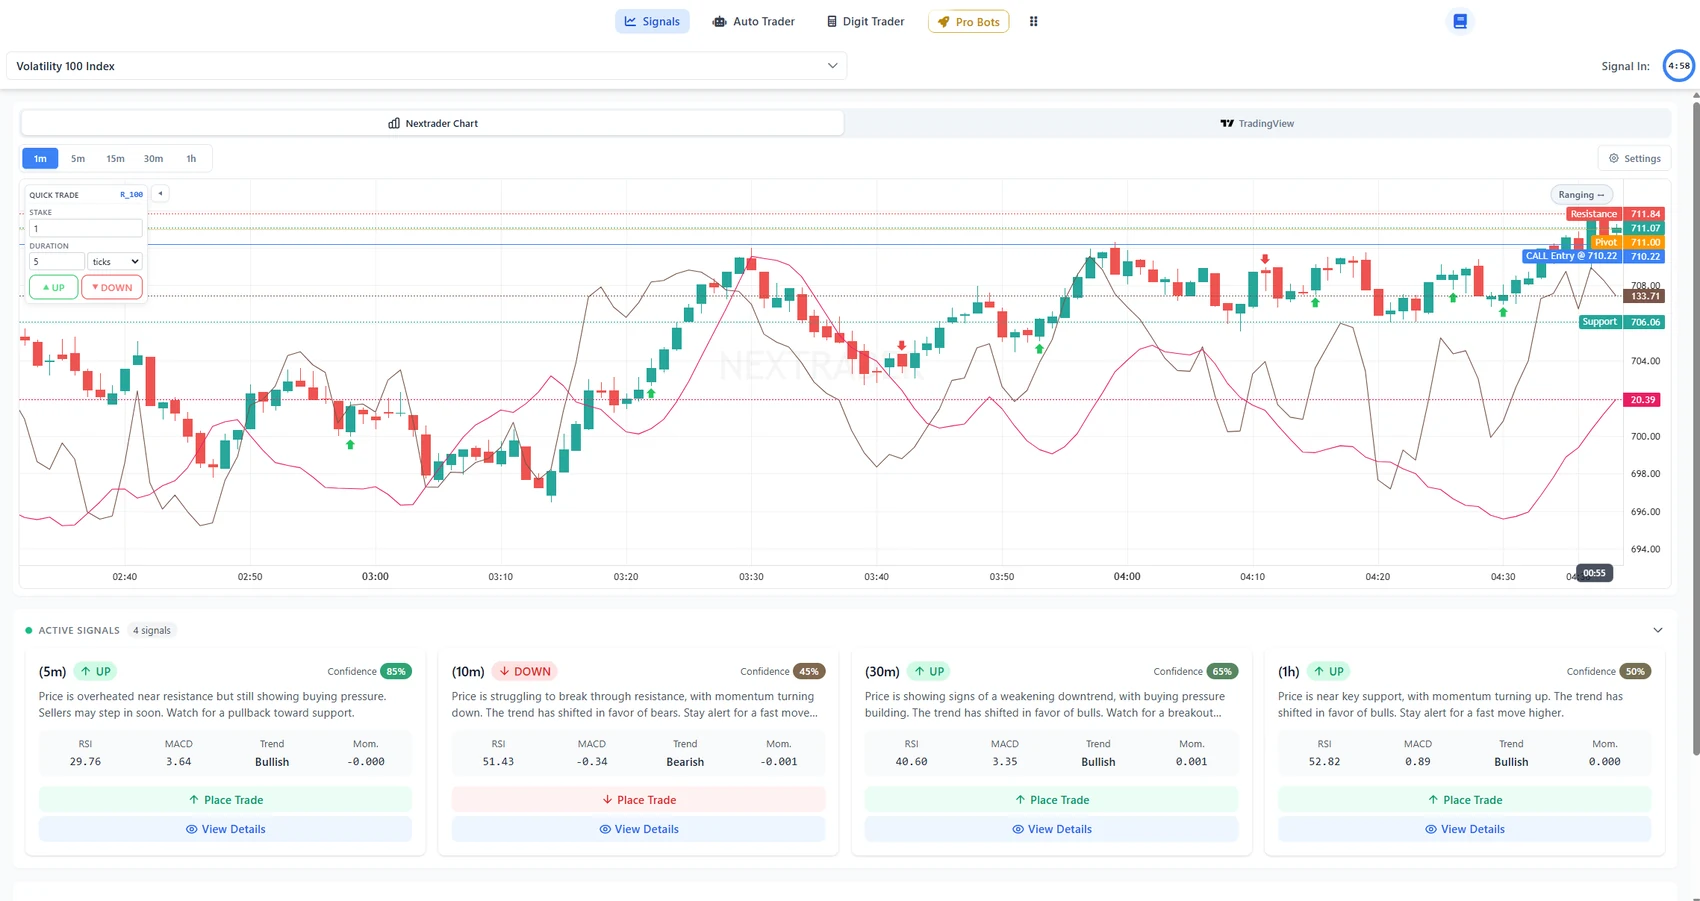
Task: Click the red 20.39 indicator value label
Action: 1642,400
